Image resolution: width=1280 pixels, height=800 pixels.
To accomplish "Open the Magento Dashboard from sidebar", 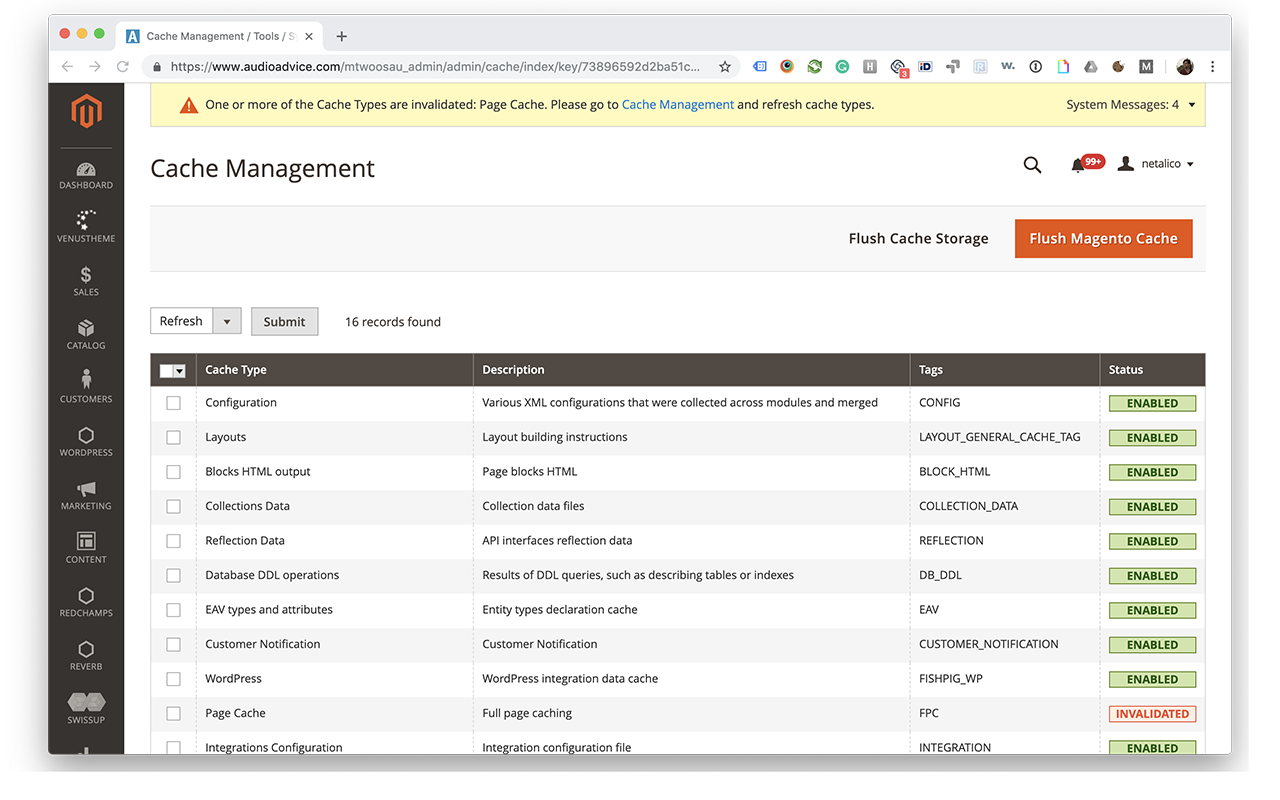I will tap(85, 172).
